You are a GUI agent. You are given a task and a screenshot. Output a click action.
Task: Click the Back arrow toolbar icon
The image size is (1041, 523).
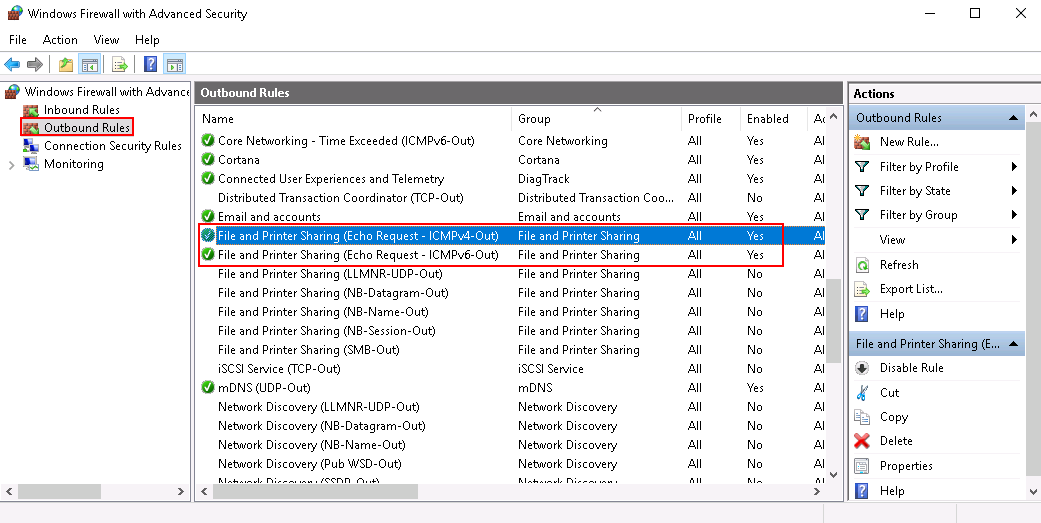tap(12, 64)
